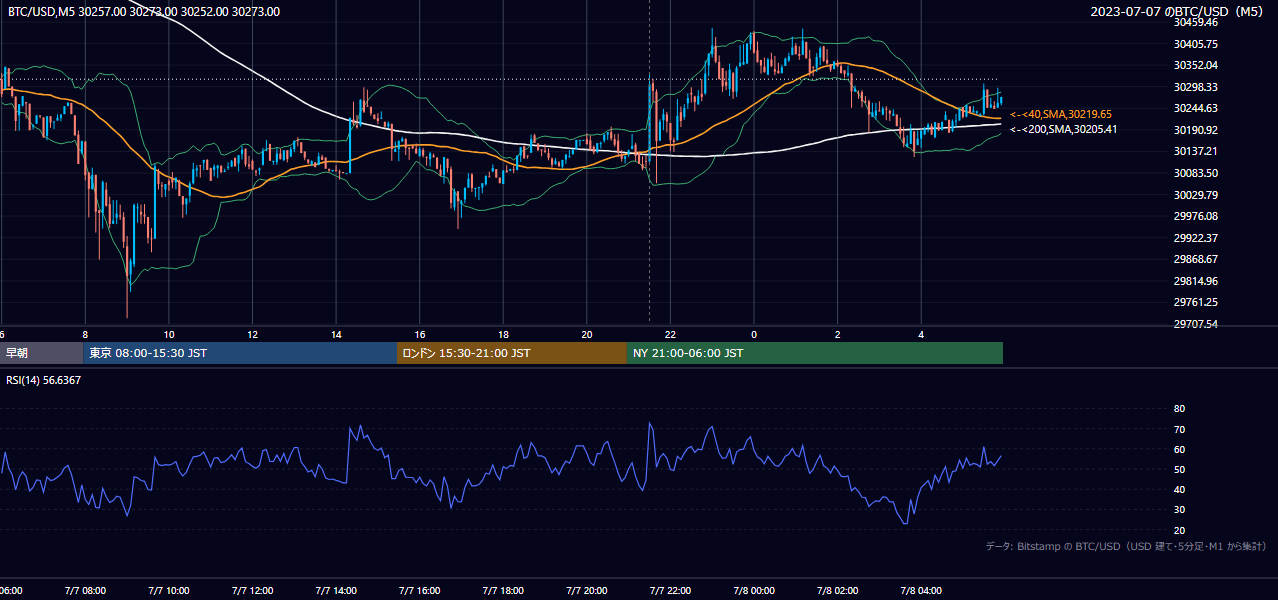This screenshot has width=1278, height=600.
Task: Click the ロンドン 15:30-21:00 JST session bar
Action: pyautogui.click(x=512, y=353)
